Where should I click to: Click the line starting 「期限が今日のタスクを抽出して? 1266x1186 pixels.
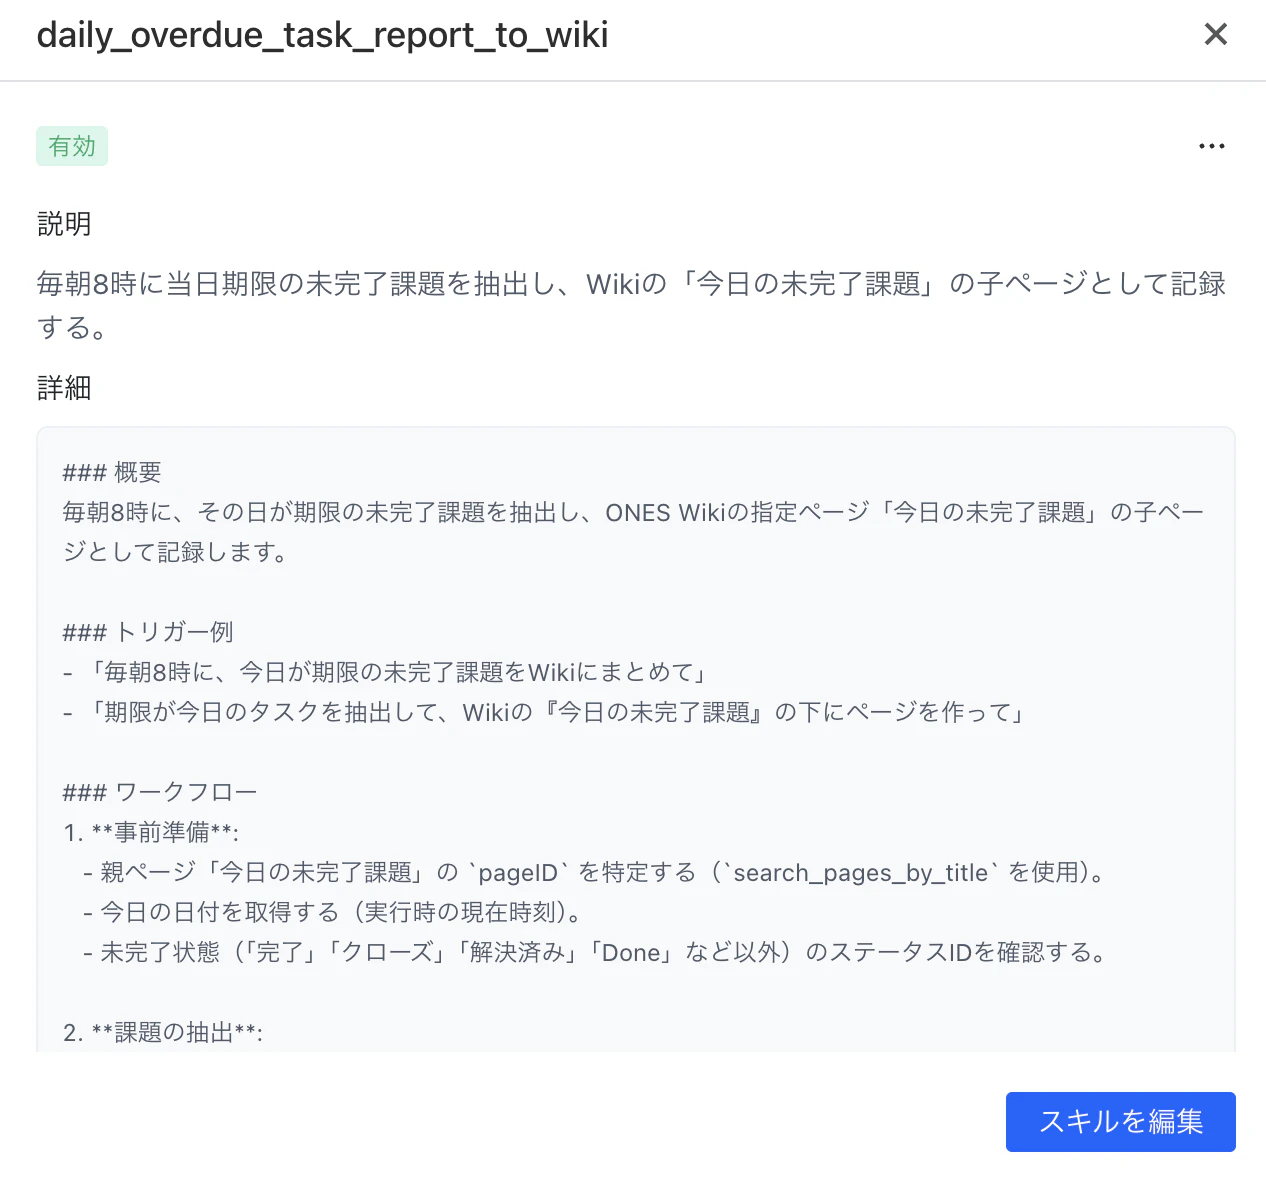tap(546, 712)
